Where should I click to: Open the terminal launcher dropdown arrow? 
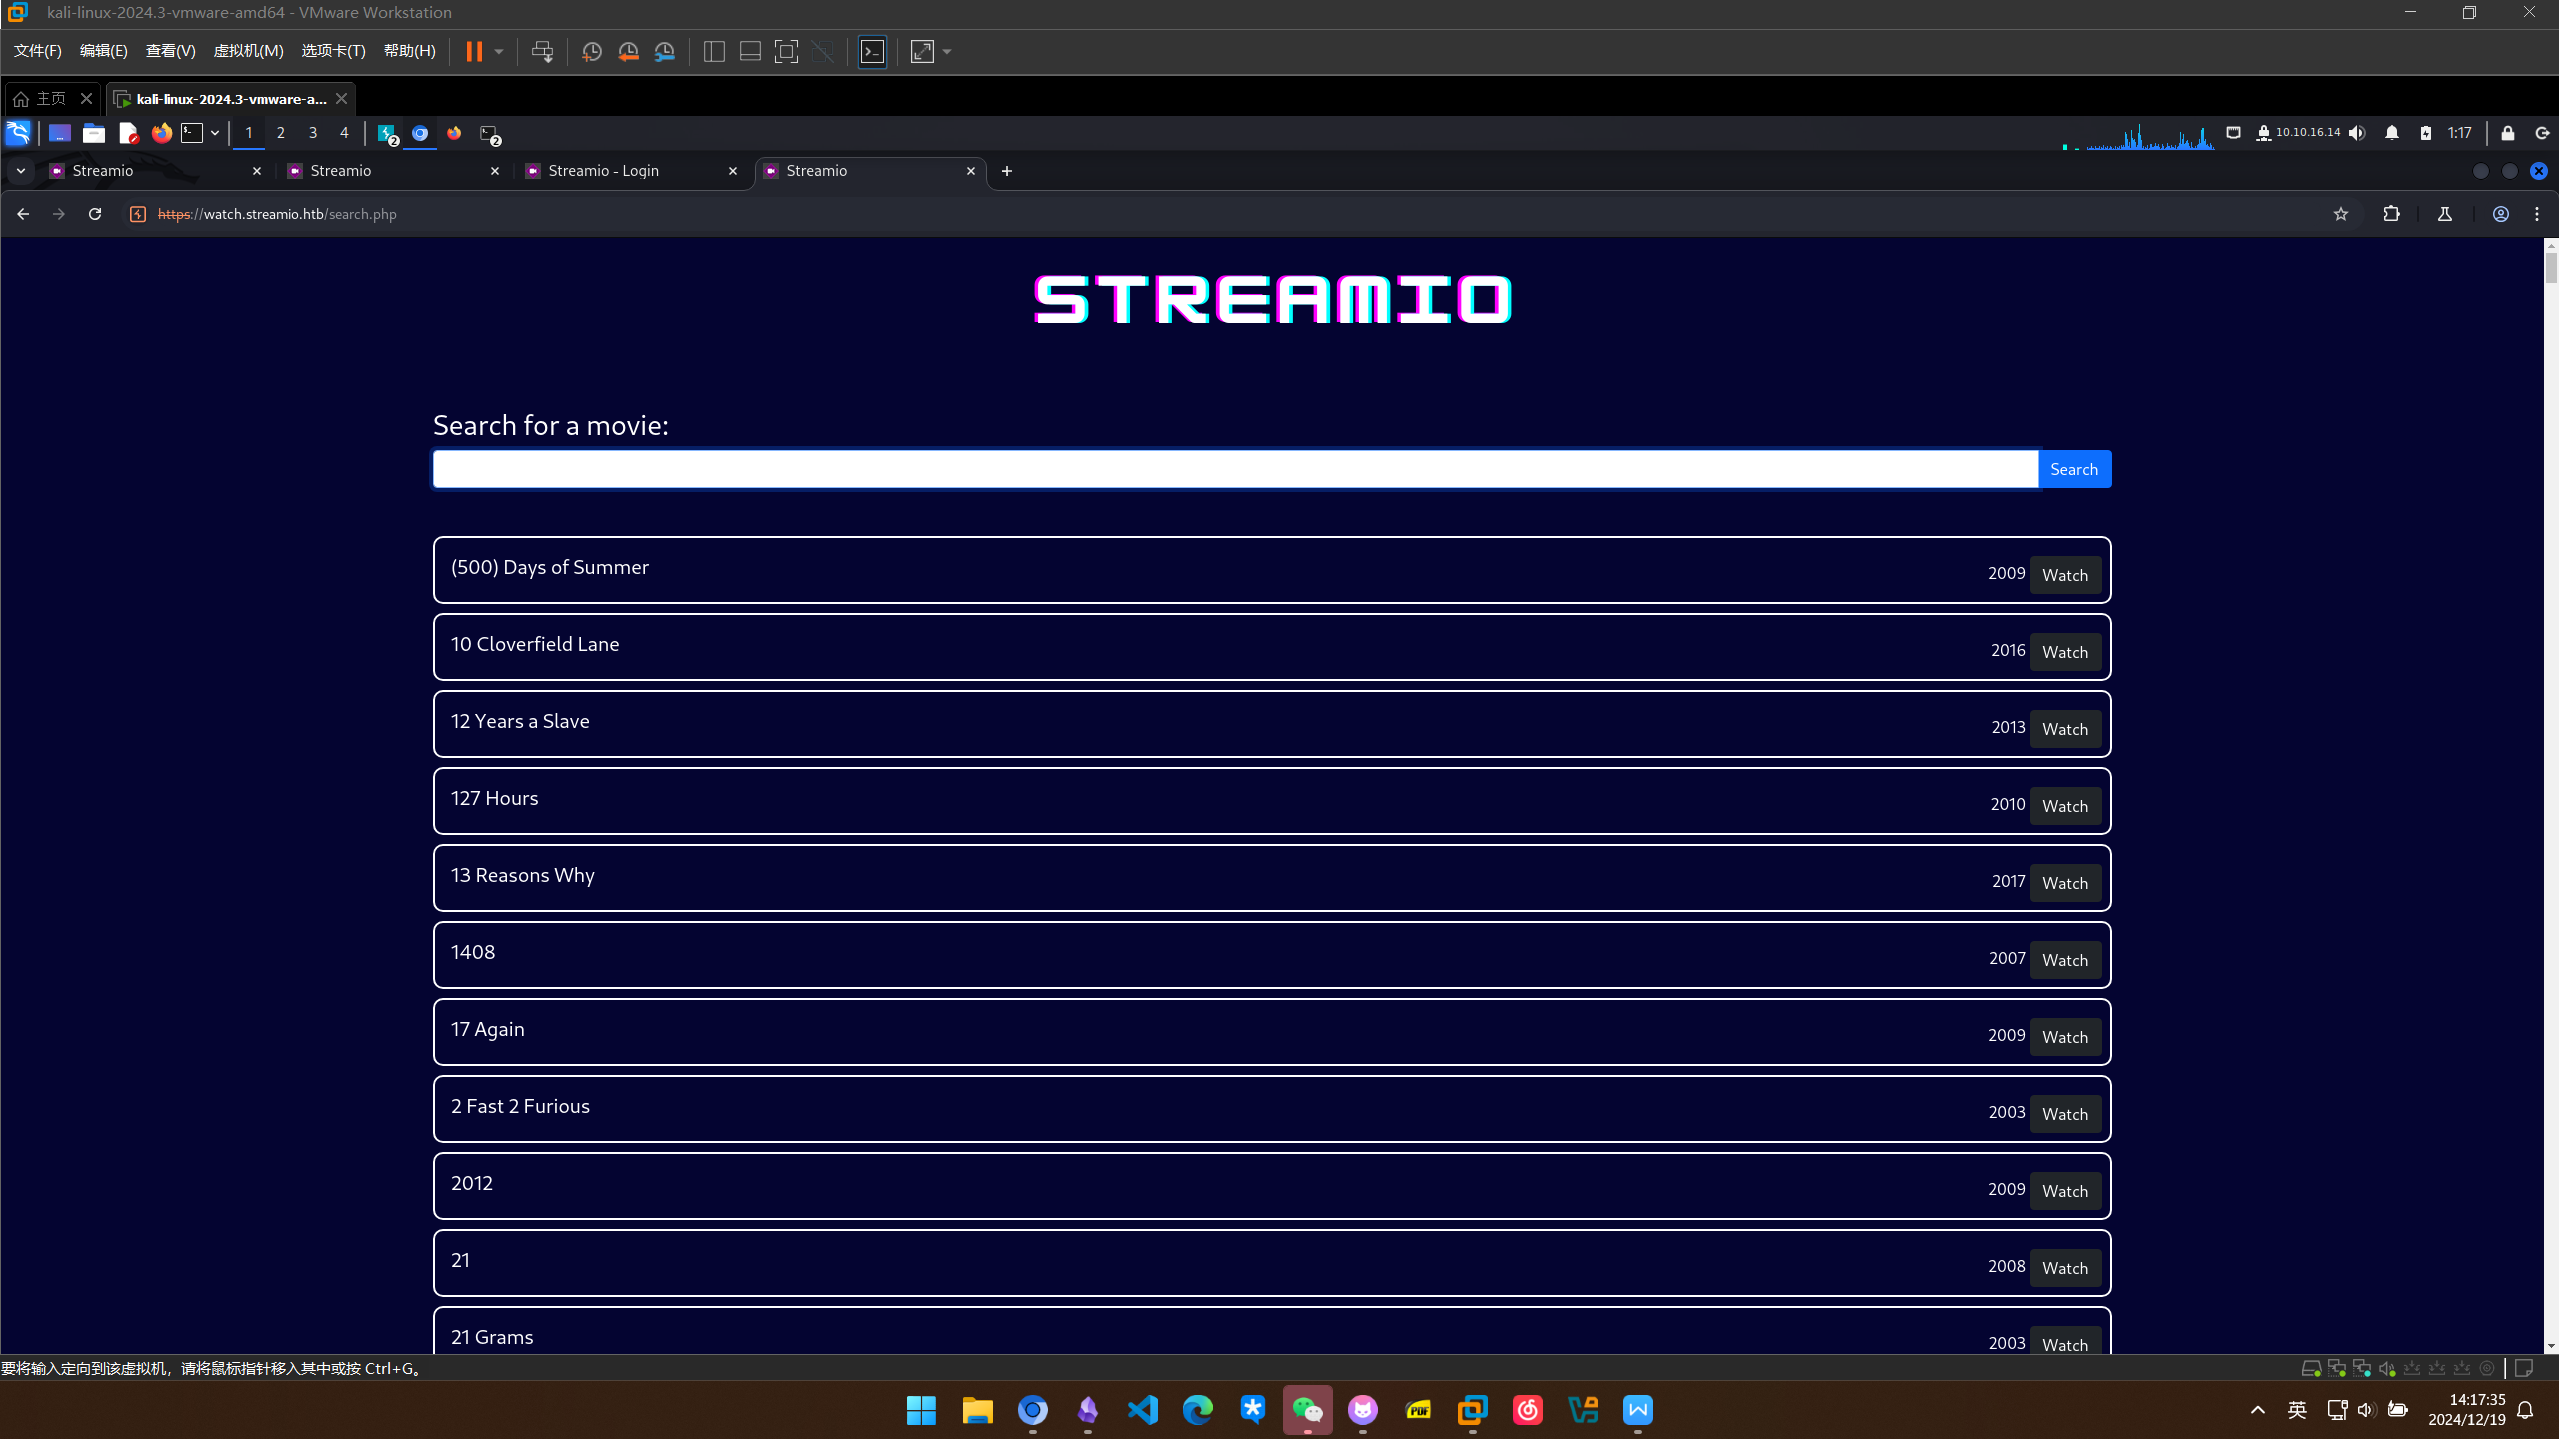[x=215, y=133]
